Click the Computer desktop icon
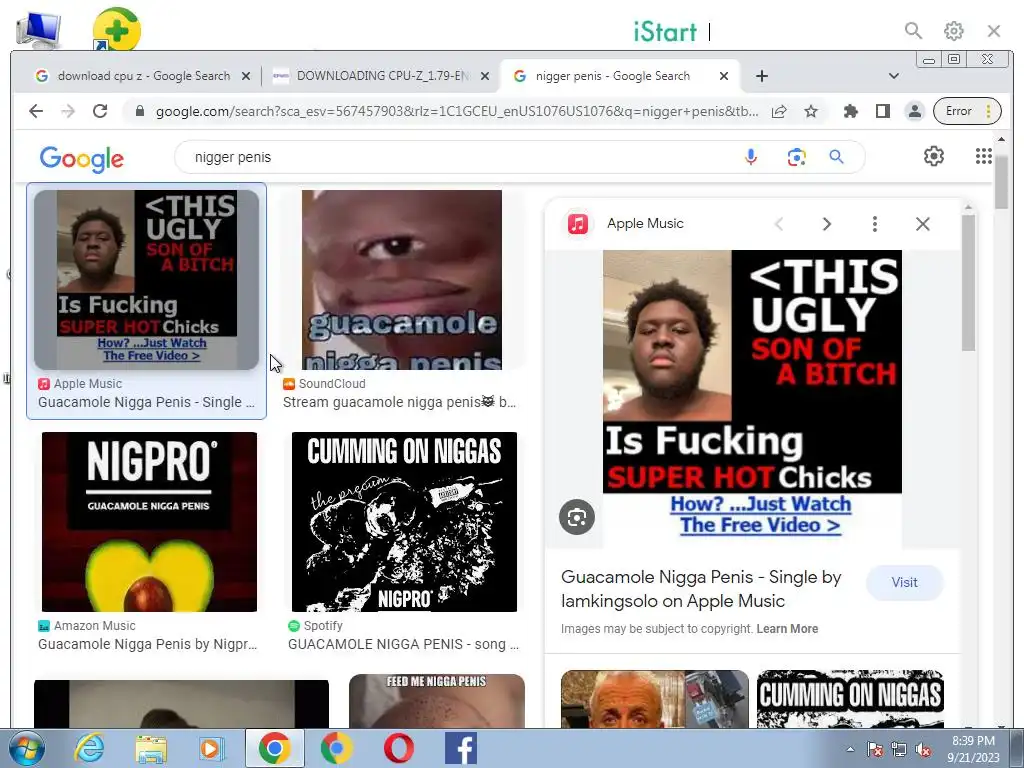This screenshot has height=768, width=1024. (38, 28)
